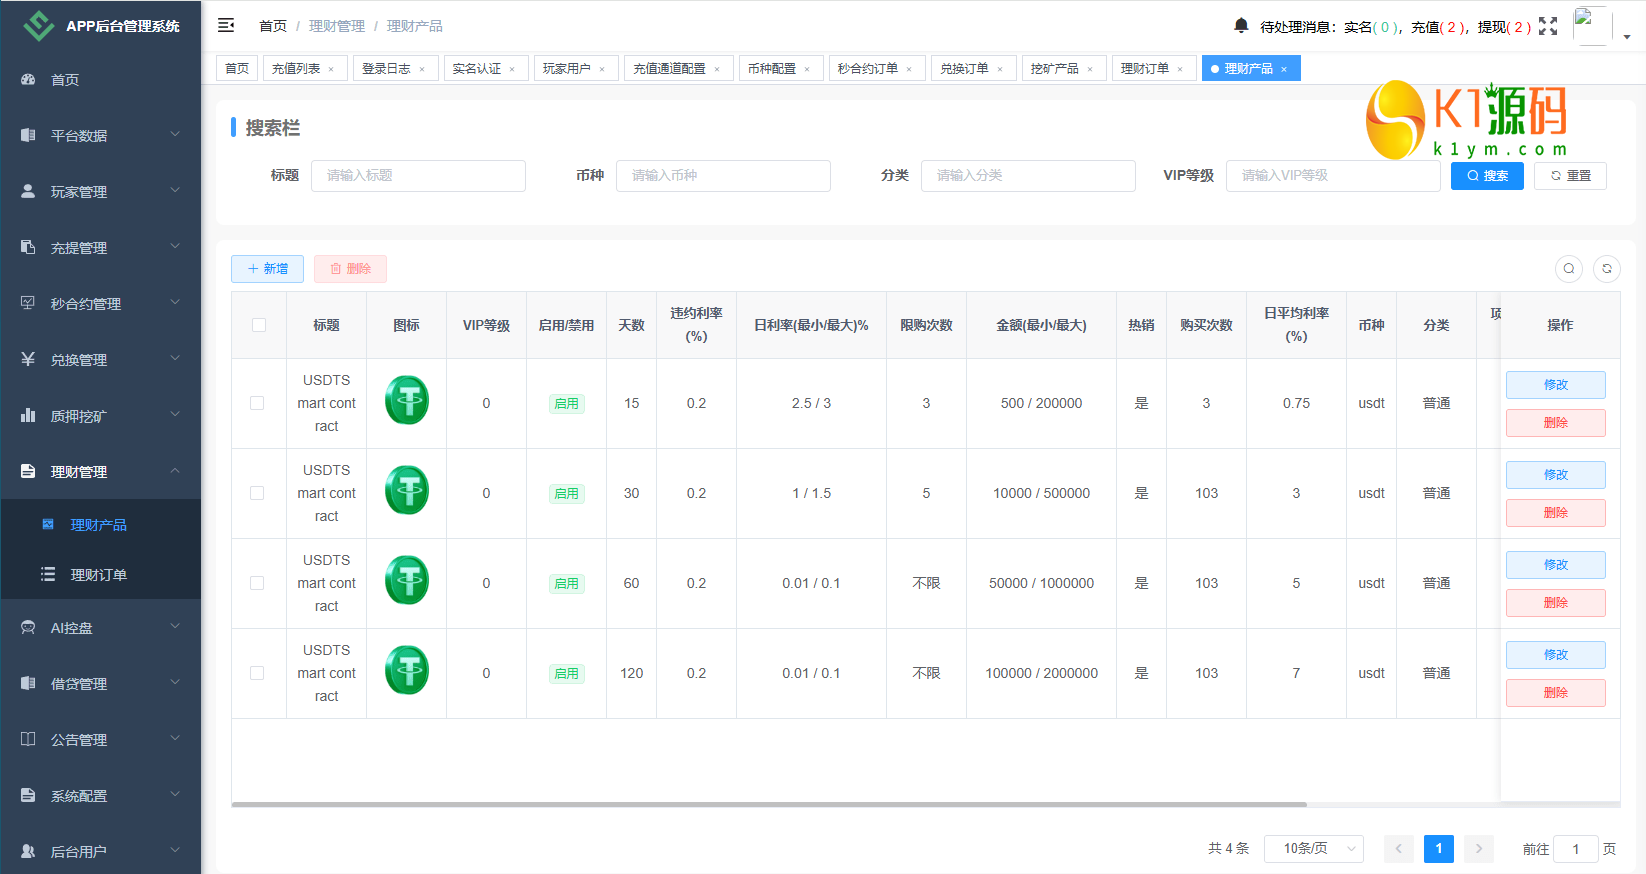Image resolution: width=1646 pixels, height=874 pixels.
Task: Click the 新增 add button
Action: [x=267, y=268]
